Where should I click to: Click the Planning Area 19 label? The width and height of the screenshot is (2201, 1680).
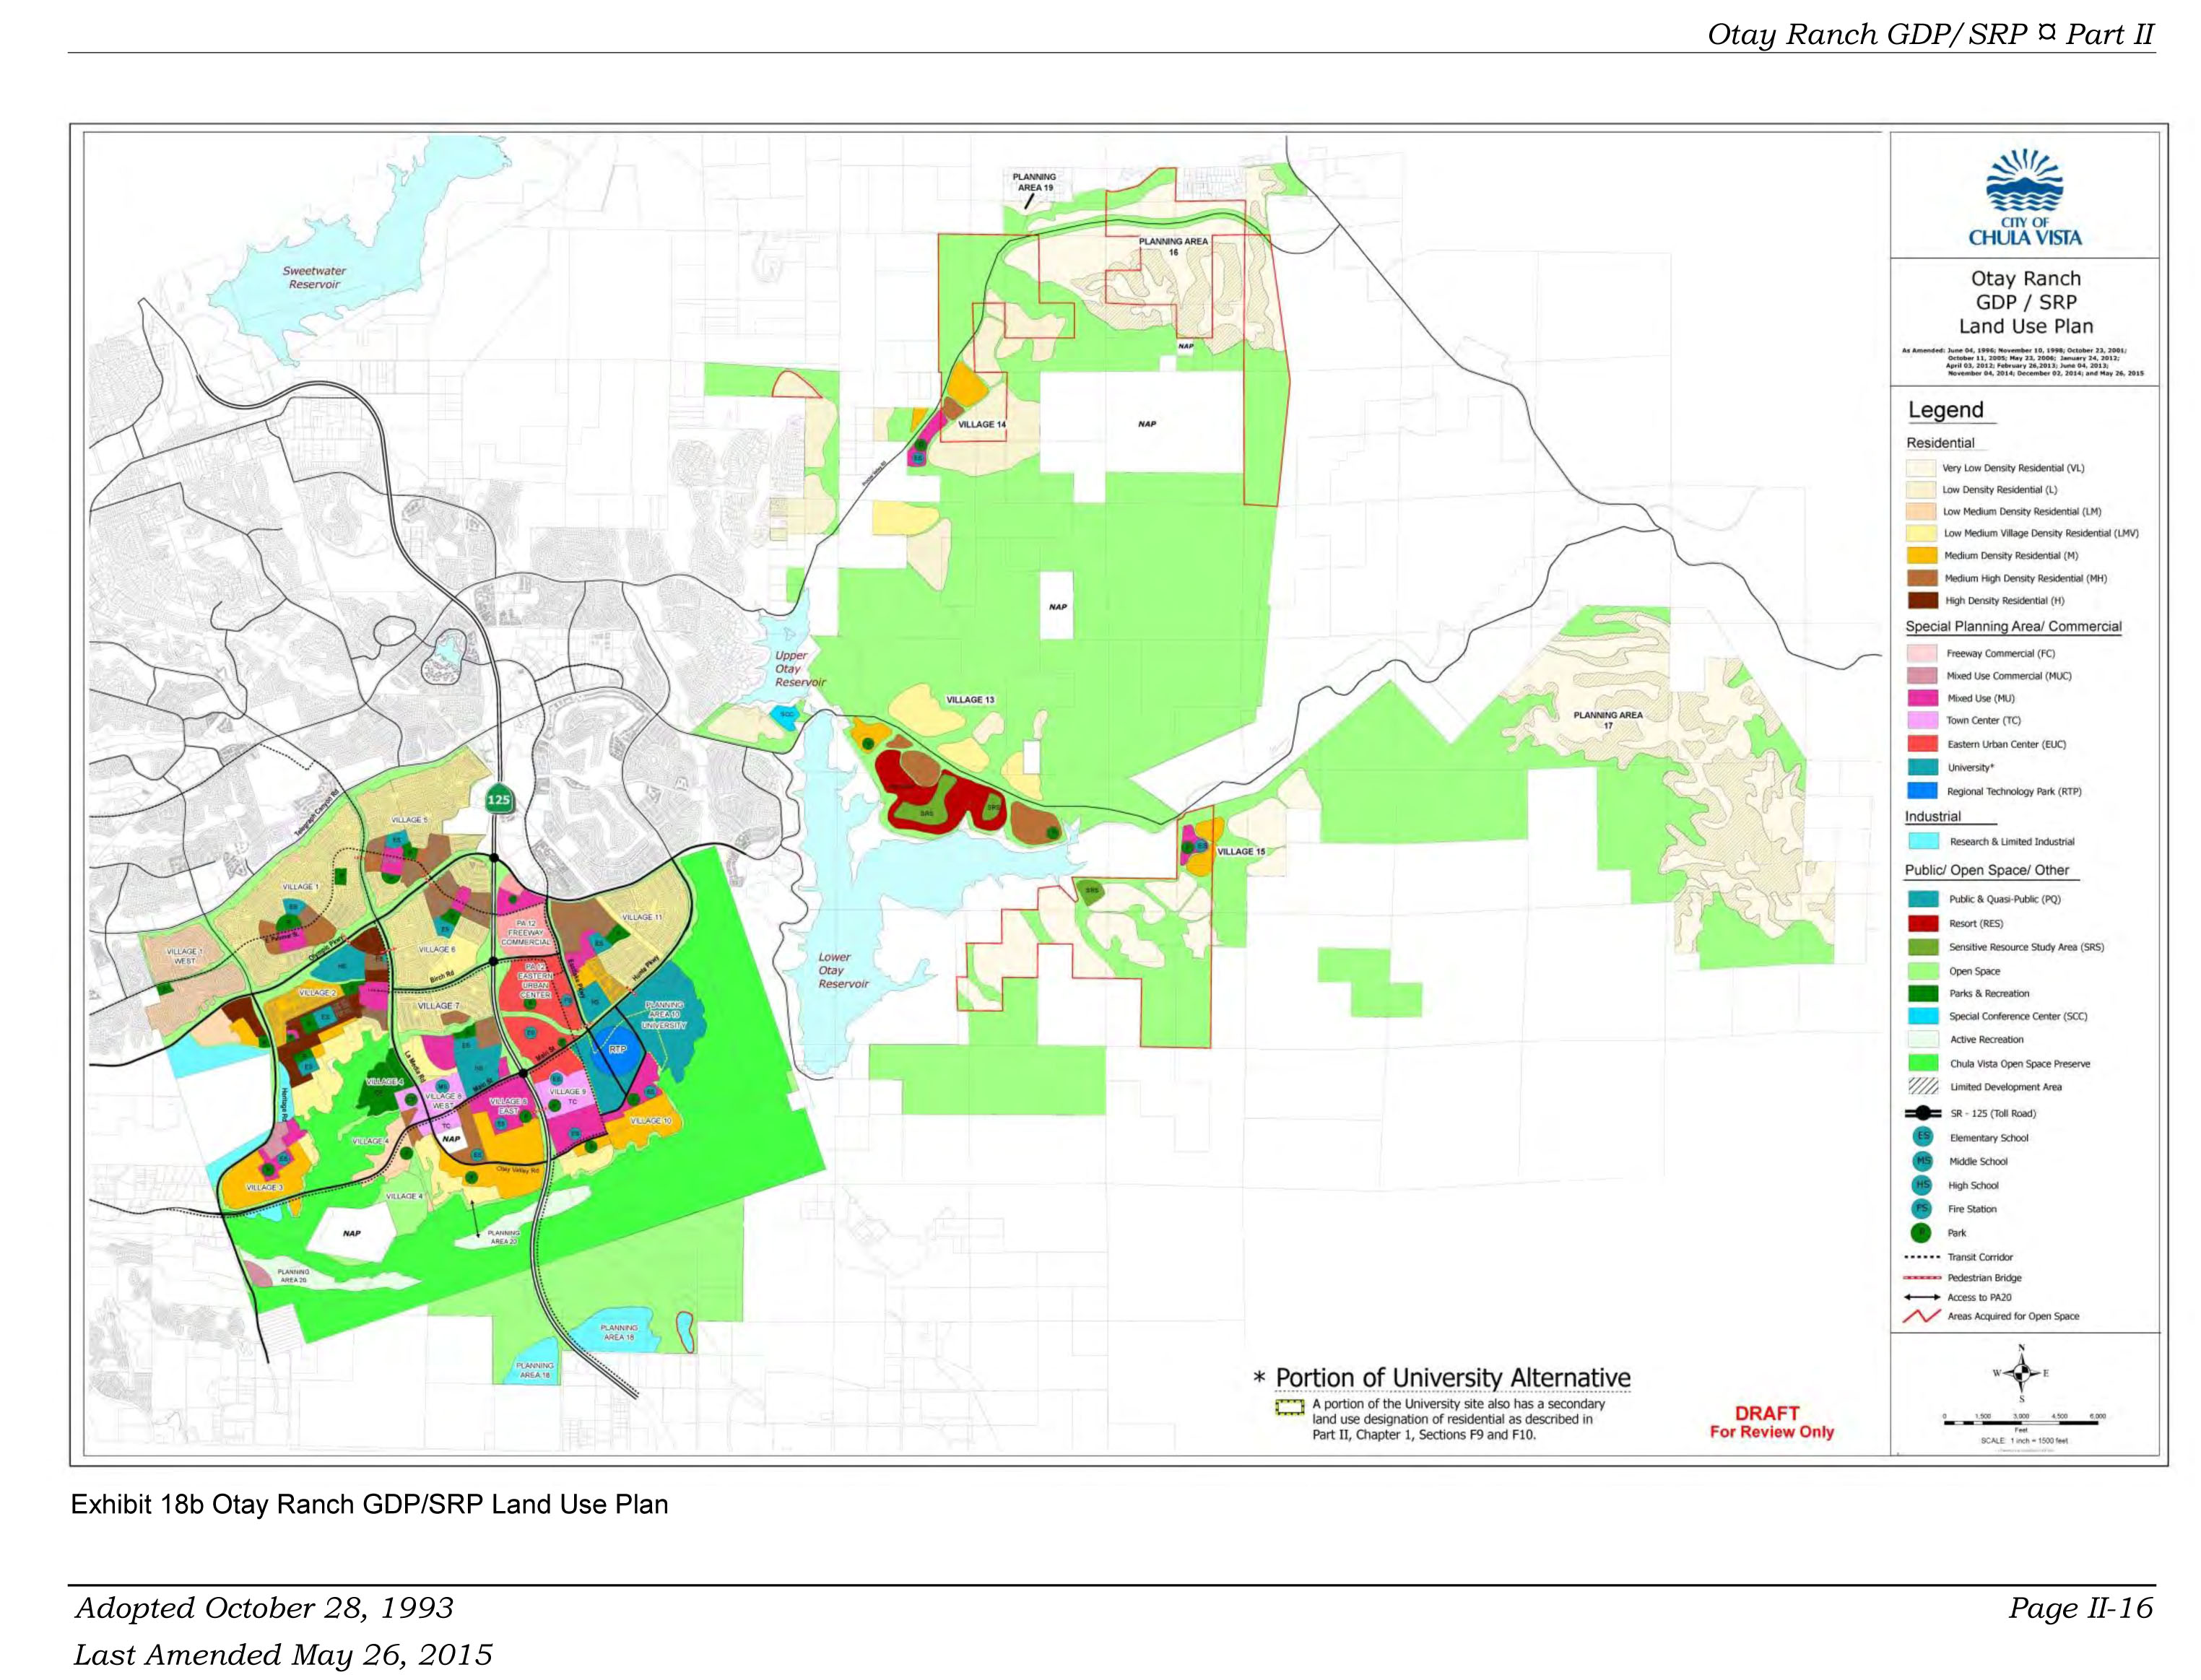click(x=1034, y=182)
